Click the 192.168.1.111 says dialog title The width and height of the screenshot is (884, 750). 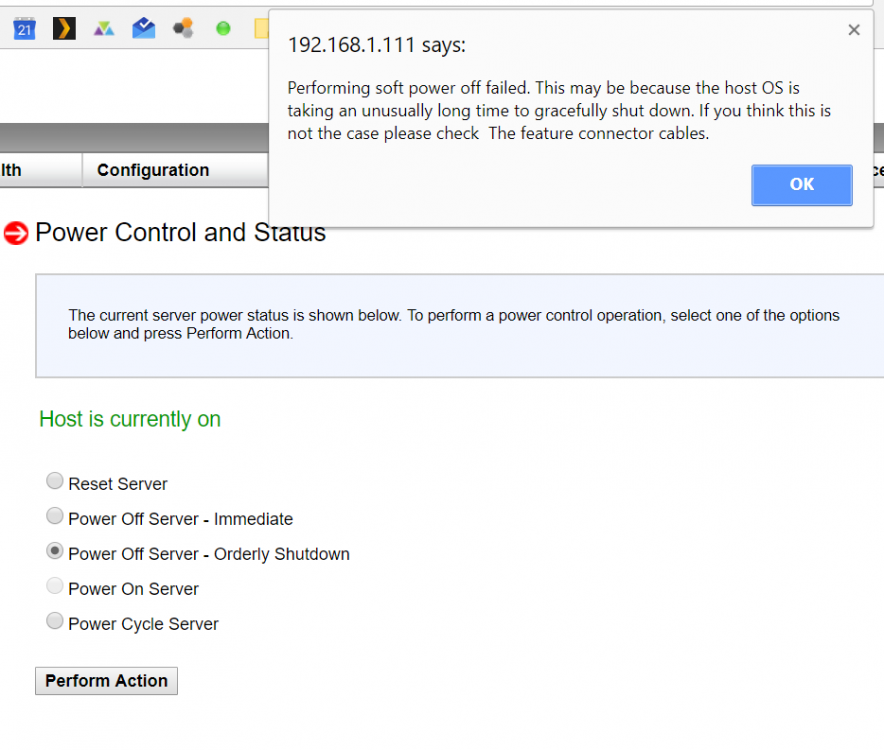point(377,45)
